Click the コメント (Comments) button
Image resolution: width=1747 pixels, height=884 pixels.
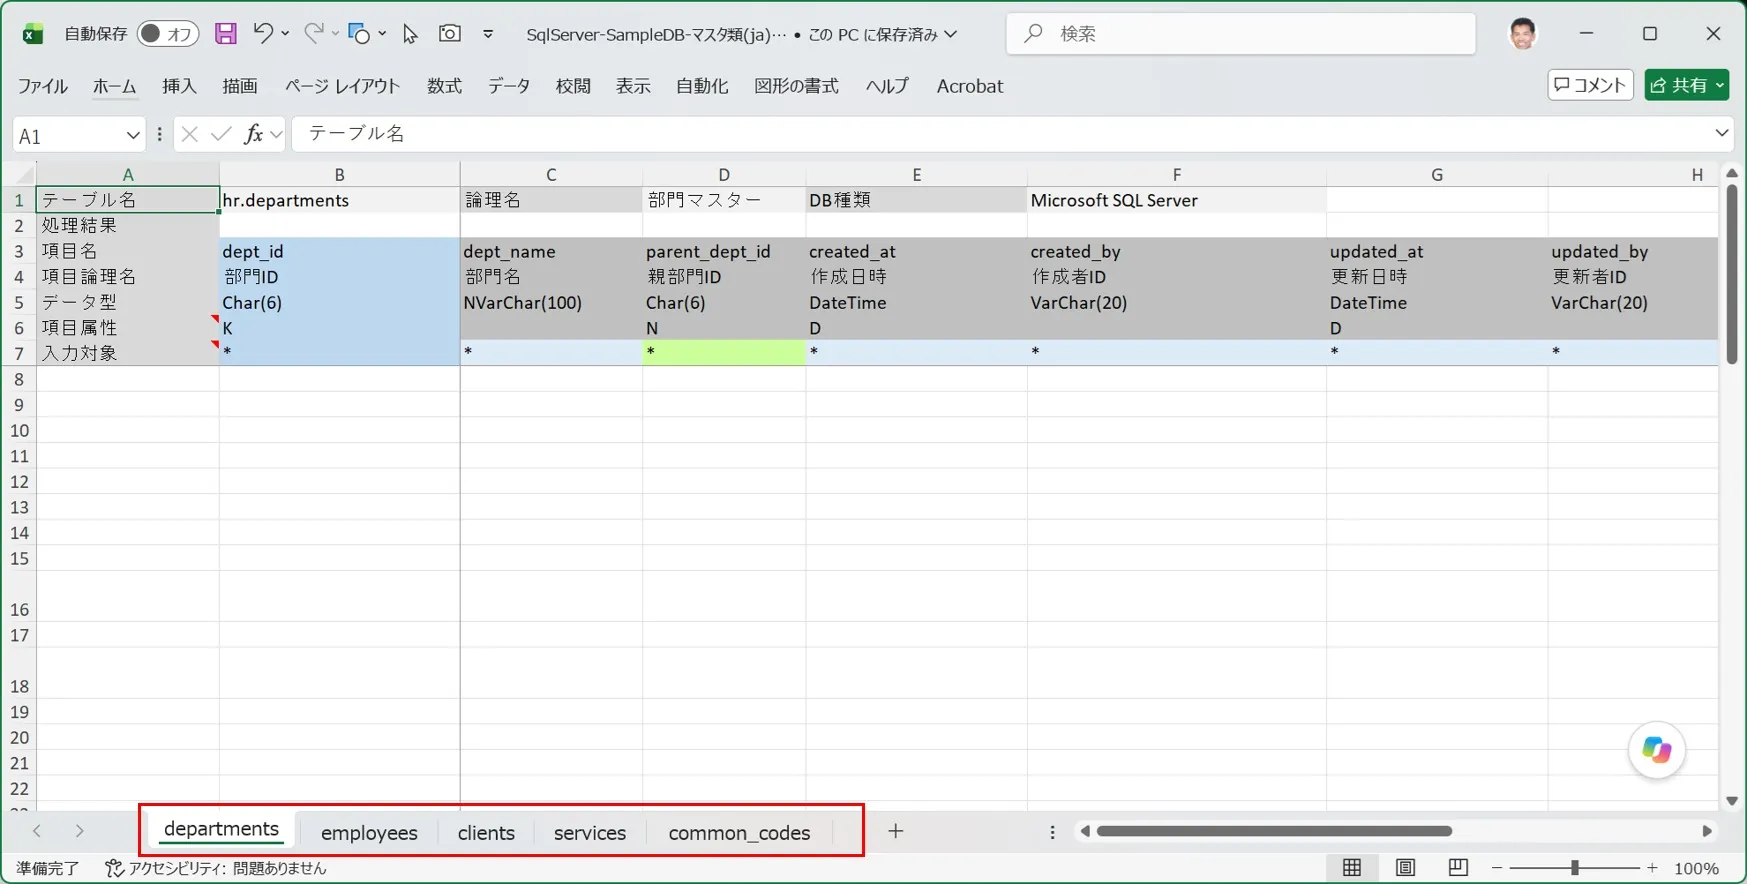click(x=1590, y=85)
